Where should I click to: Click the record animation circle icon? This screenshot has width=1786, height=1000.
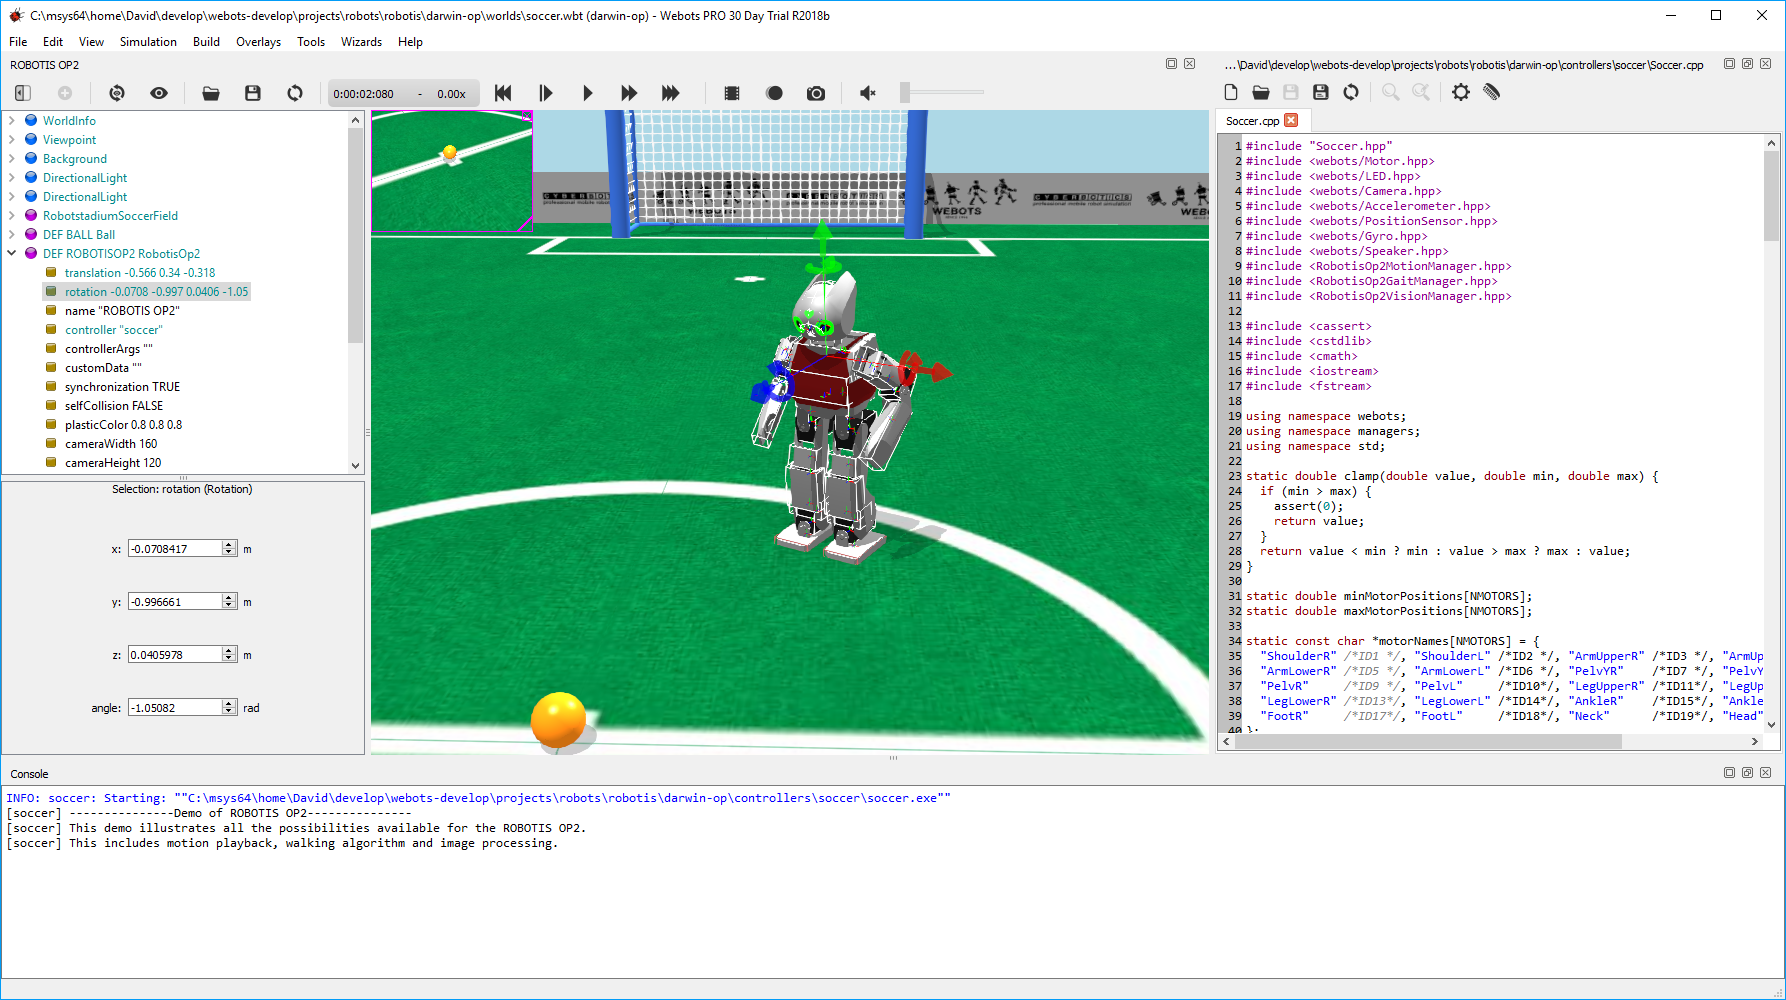coord(774,93)
